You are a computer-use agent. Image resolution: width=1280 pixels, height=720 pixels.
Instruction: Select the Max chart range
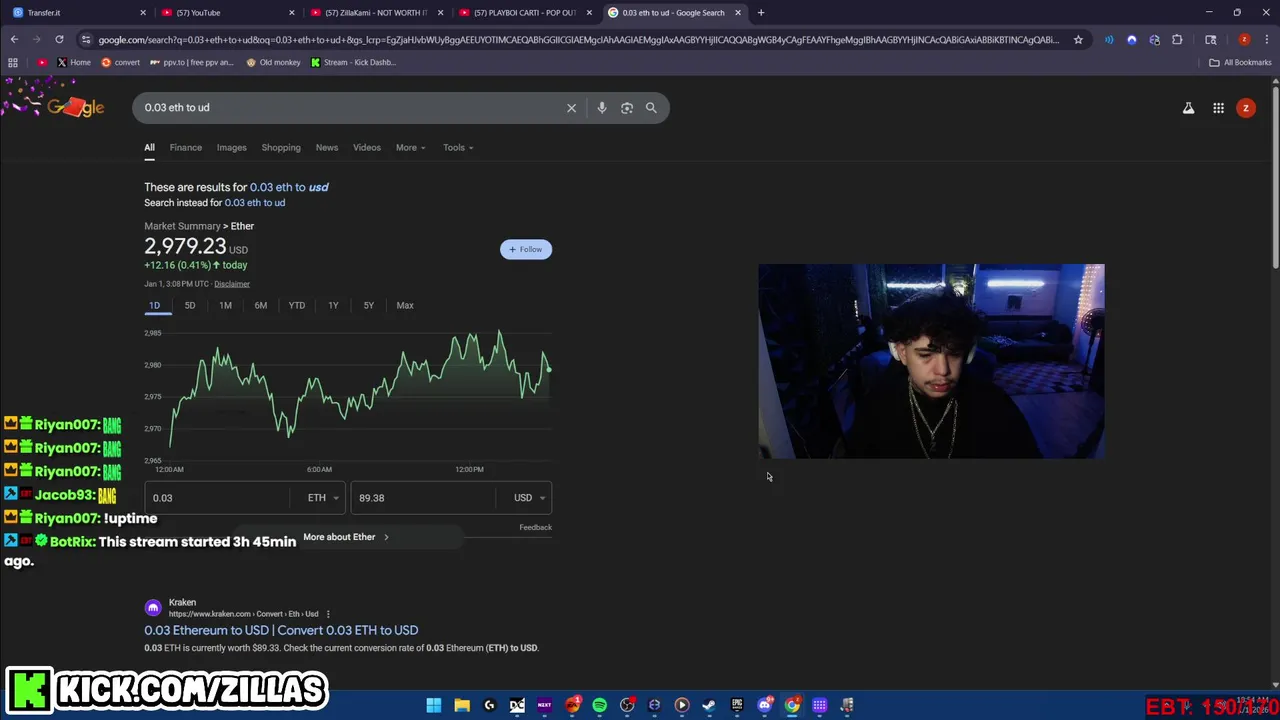coord(405,305)
